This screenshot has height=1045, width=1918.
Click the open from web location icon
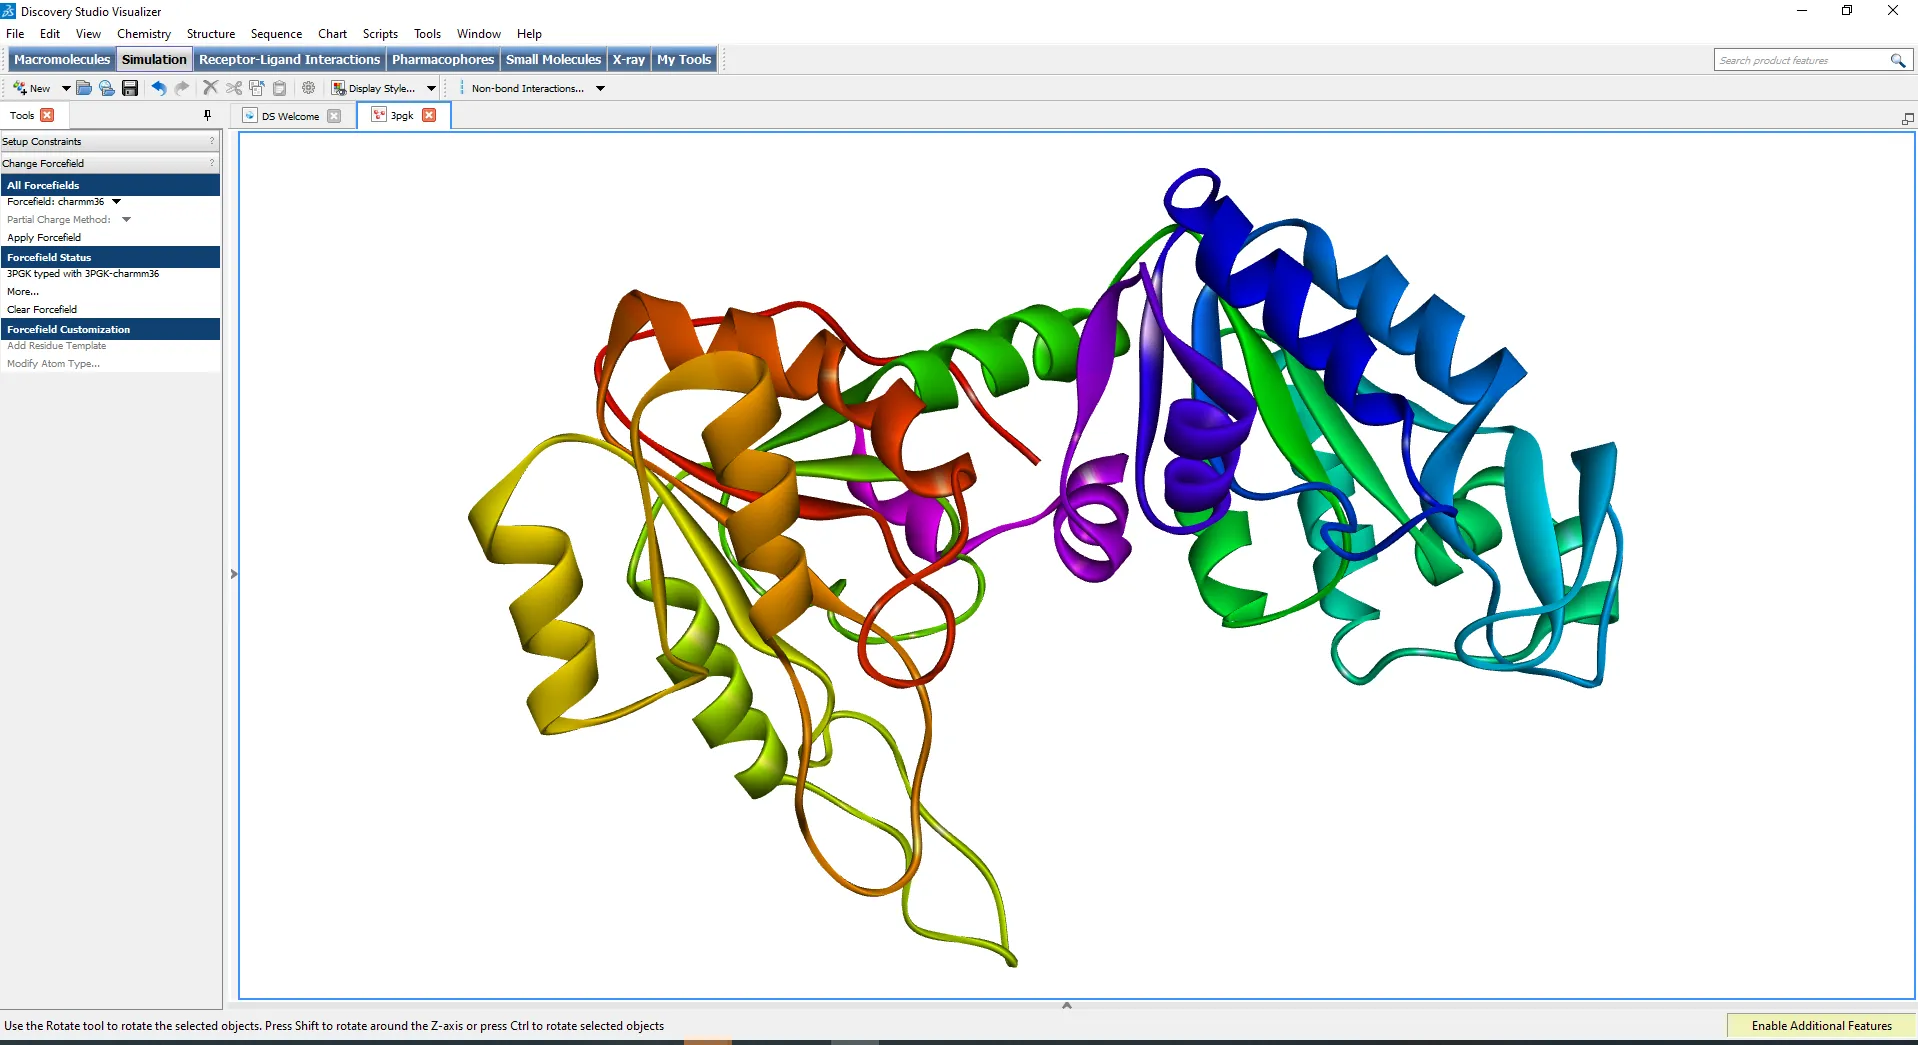click(107, 88)
